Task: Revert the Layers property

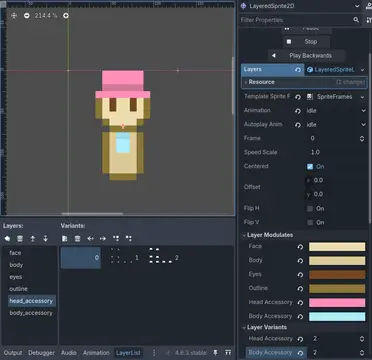Action: click(x=298, y=70)
